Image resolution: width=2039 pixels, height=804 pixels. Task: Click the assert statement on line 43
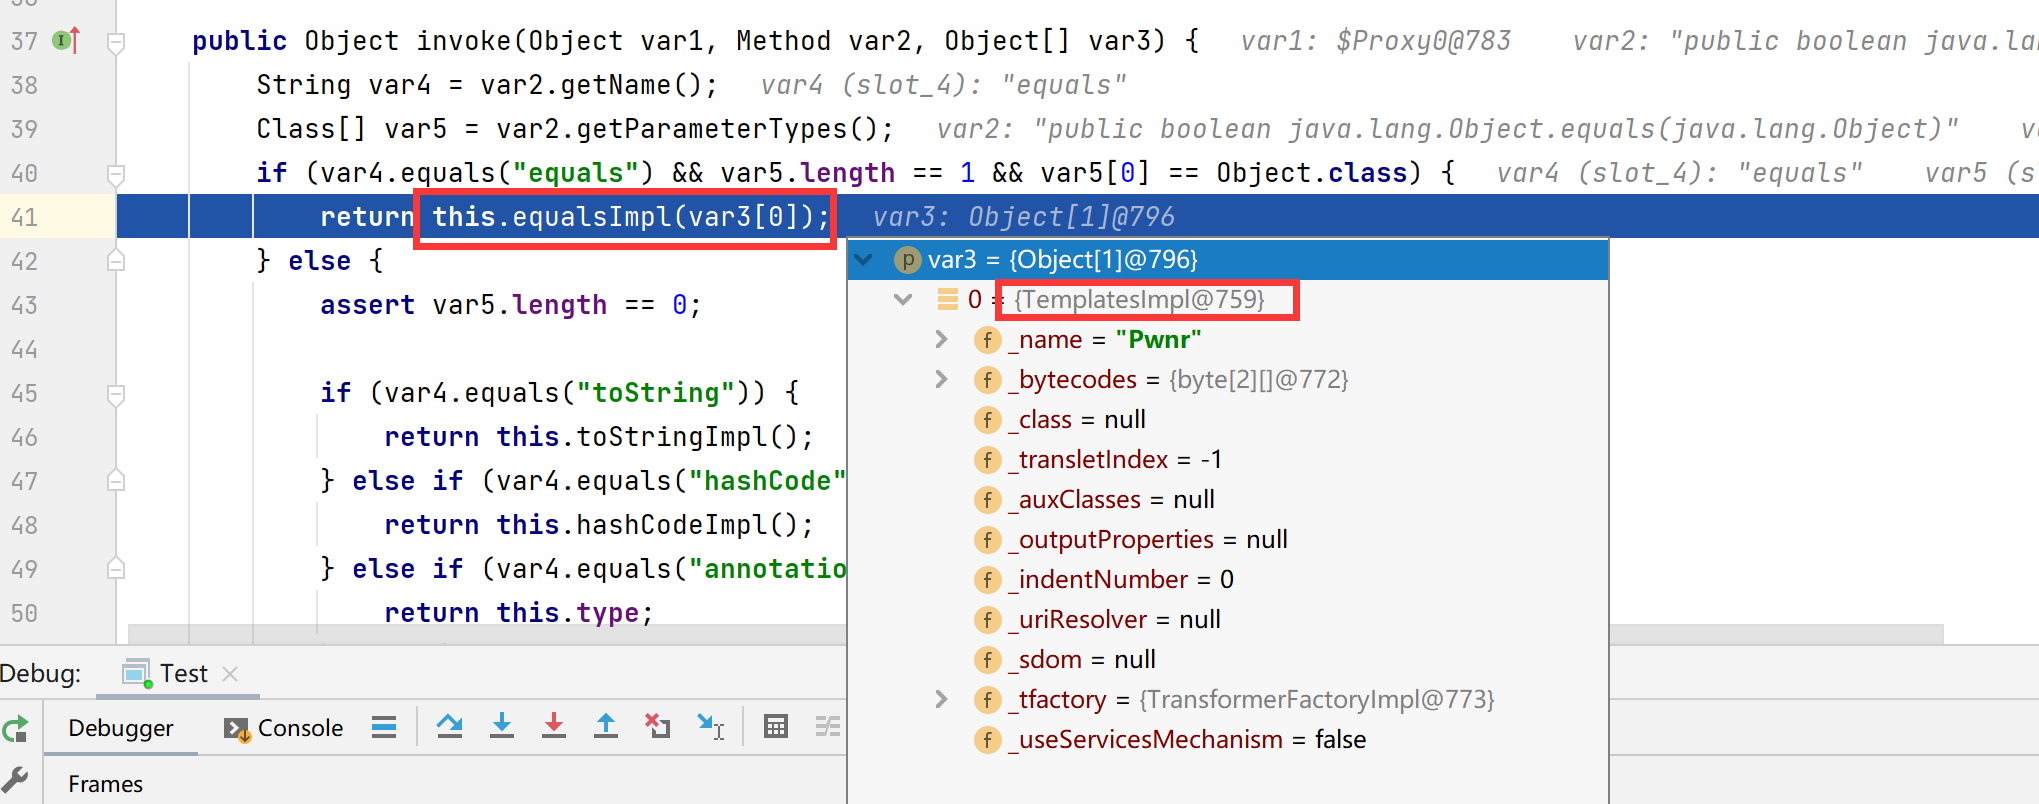[x=511, y=305]
